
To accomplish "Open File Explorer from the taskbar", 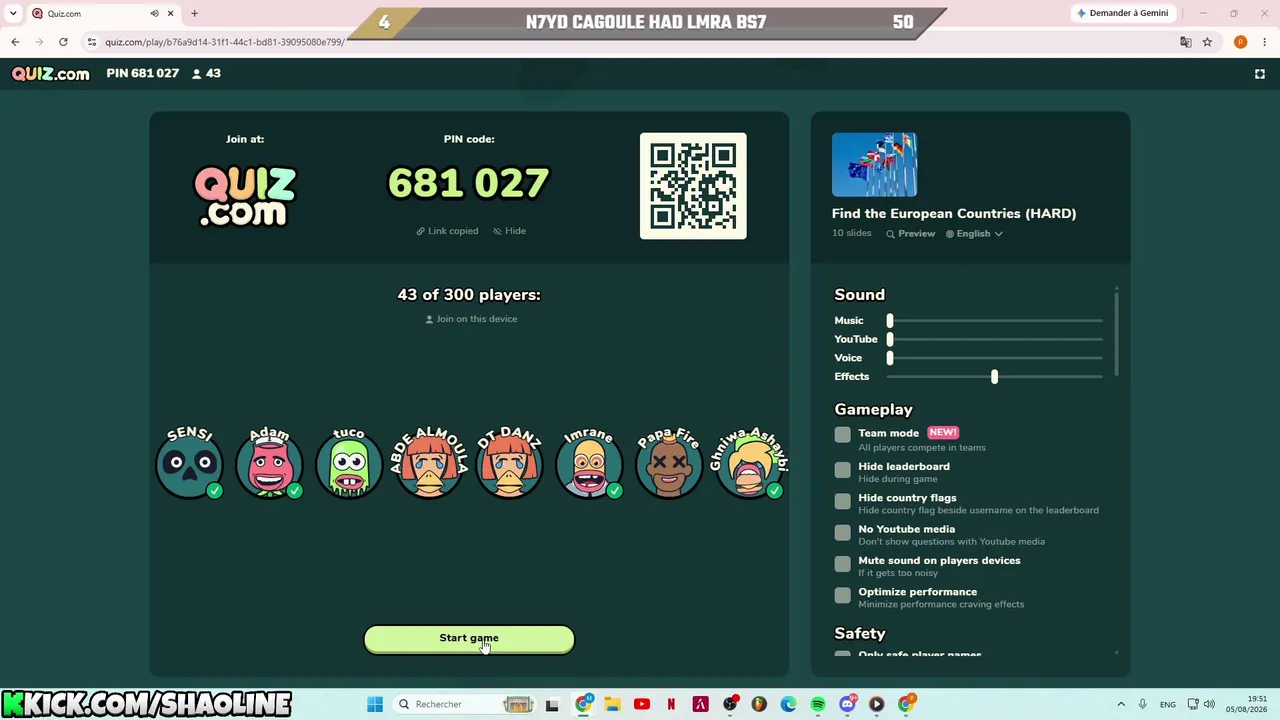I will (x=612, y=704).
